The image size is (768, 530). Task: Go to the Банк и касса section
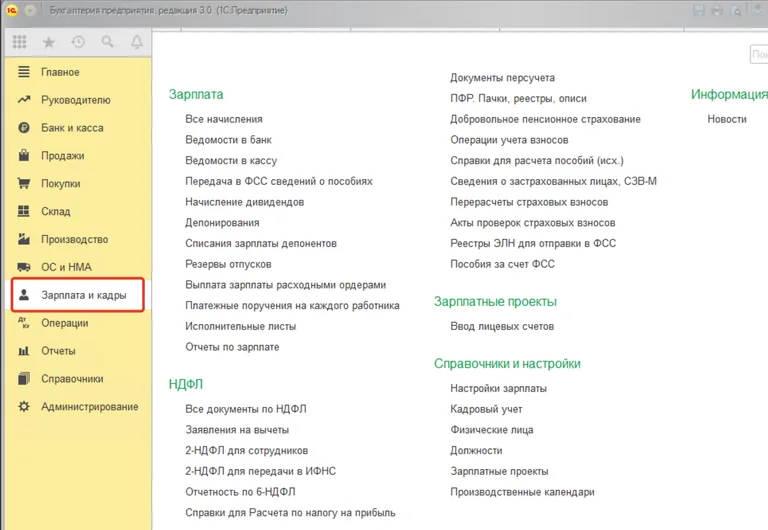coord(72,128)
